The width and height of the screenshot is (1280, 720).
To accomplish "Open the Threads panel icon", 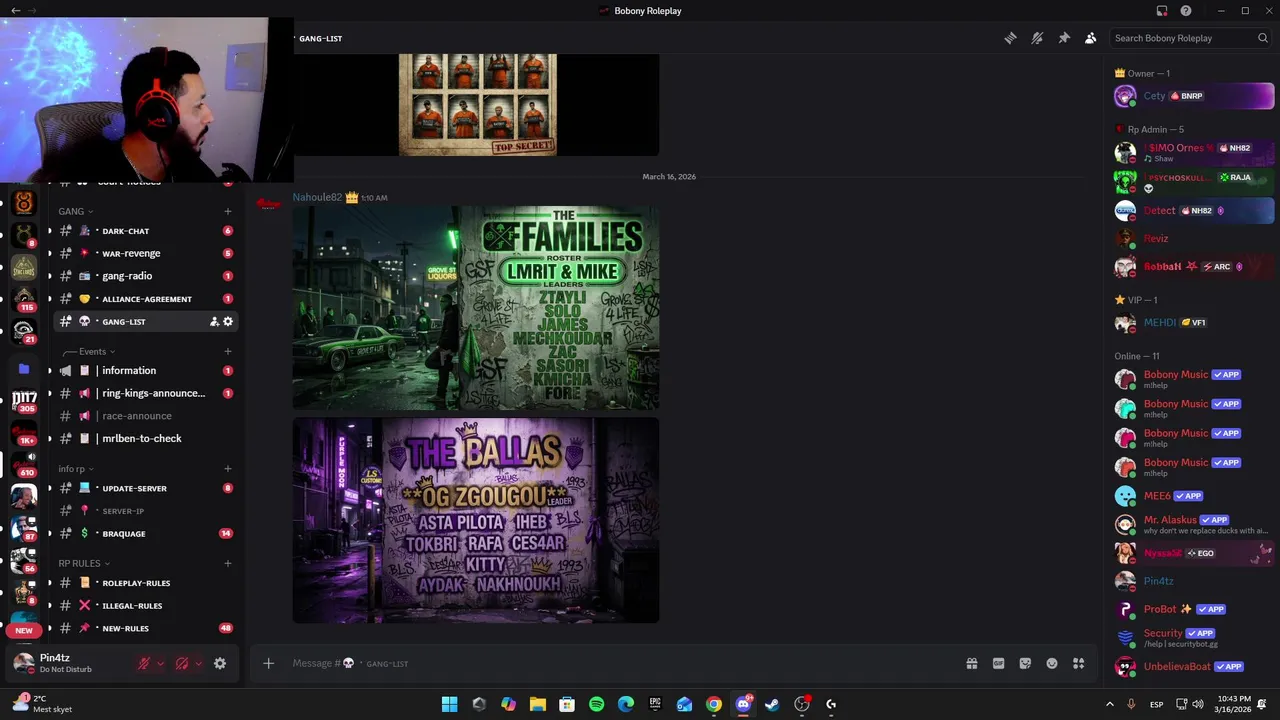I will tap(1010, 38).
